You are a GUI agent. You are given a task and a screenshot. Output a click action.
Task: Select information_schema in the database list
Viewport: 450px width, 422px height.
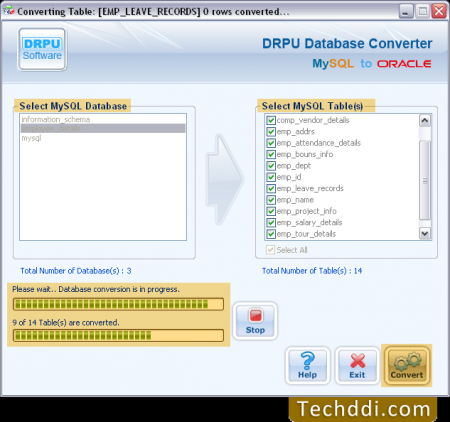tap(103, 119)
